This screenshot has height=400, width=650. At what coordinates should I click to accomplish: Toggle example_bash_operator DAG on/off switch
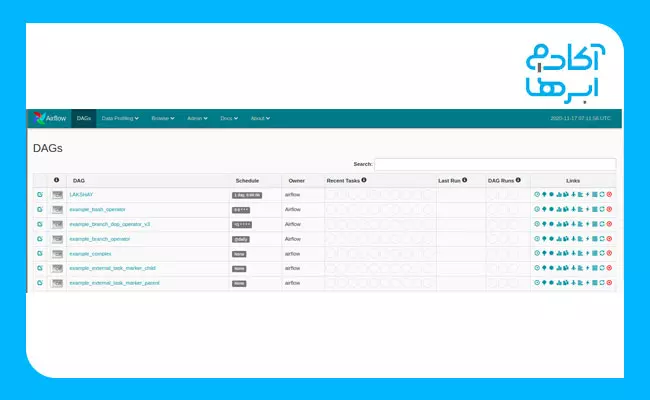pyautogui.click(x=58, y=209)
